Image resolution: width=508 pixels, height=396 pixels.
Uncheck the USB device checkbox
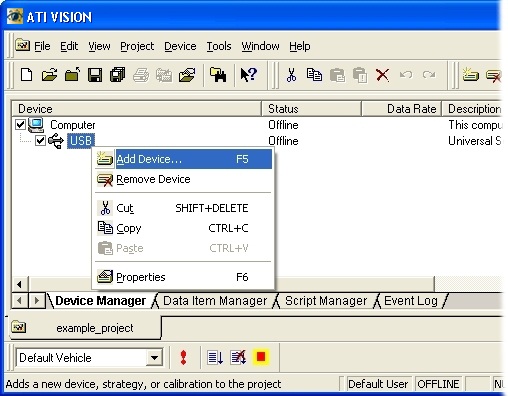[40, 141]
